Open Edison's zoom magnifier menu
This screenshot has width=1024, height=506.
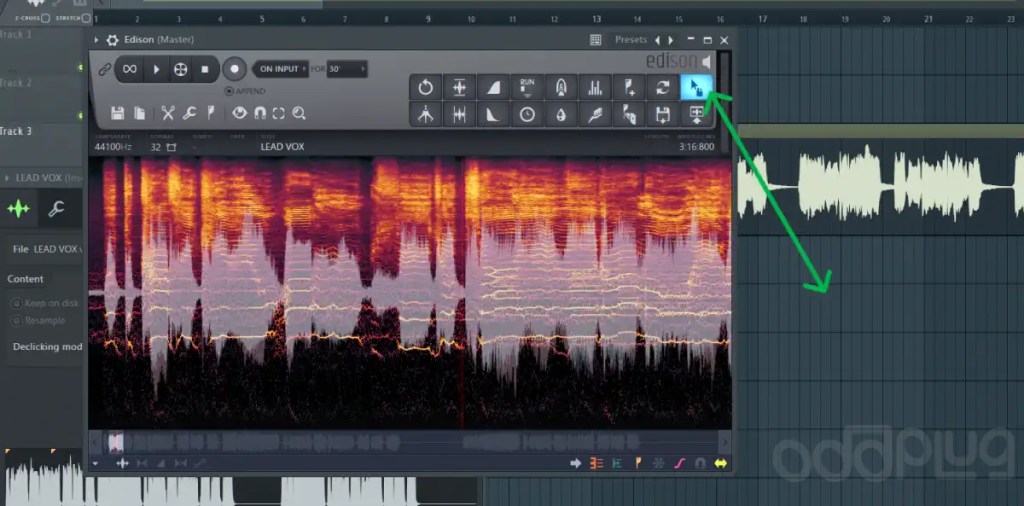click(299, 114)
